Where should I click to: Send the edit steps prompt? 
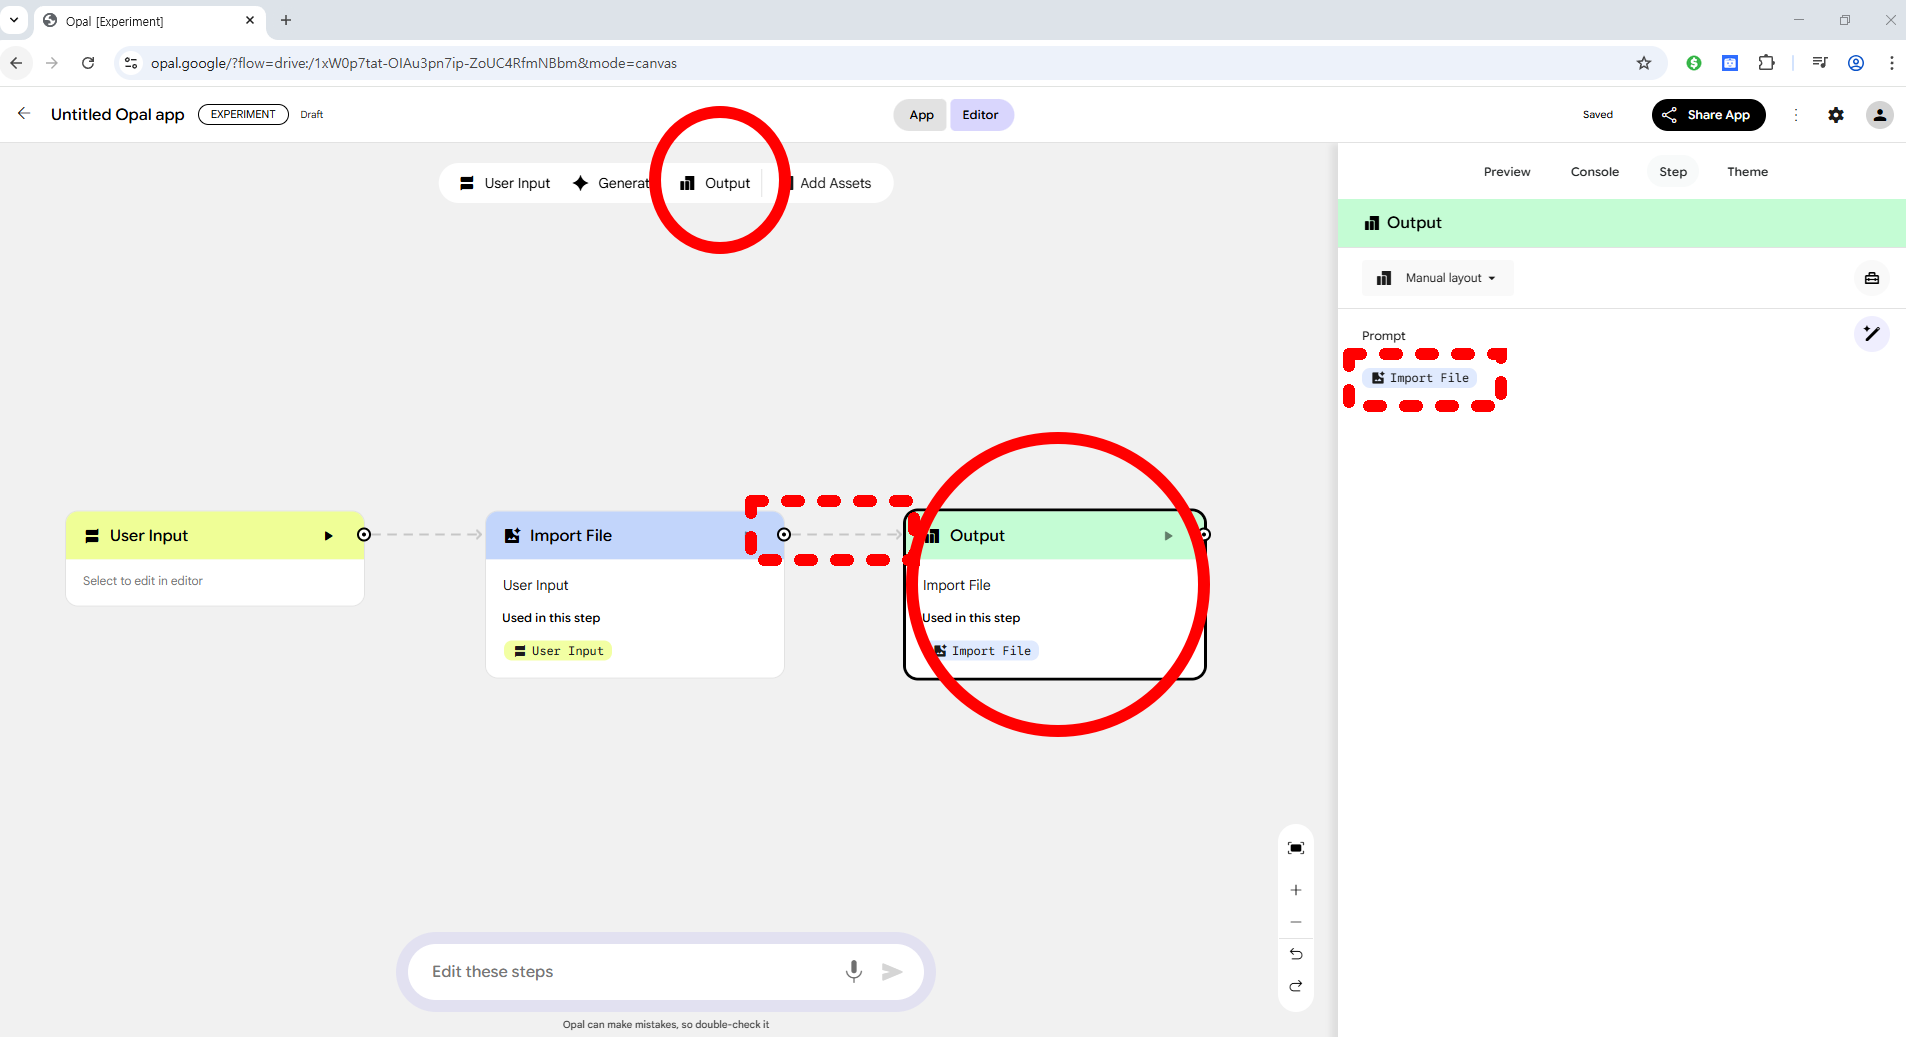tap(892, 971)
